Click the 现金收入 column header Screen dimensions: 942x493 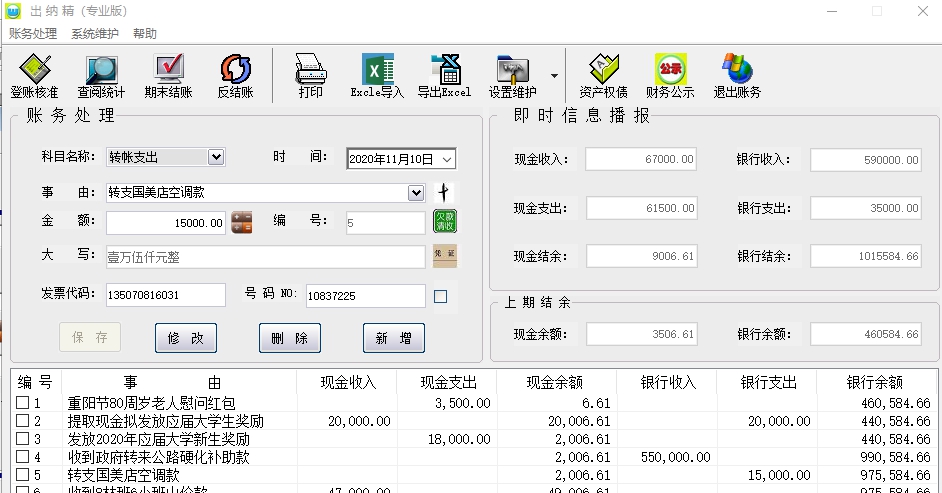point(347,382)
